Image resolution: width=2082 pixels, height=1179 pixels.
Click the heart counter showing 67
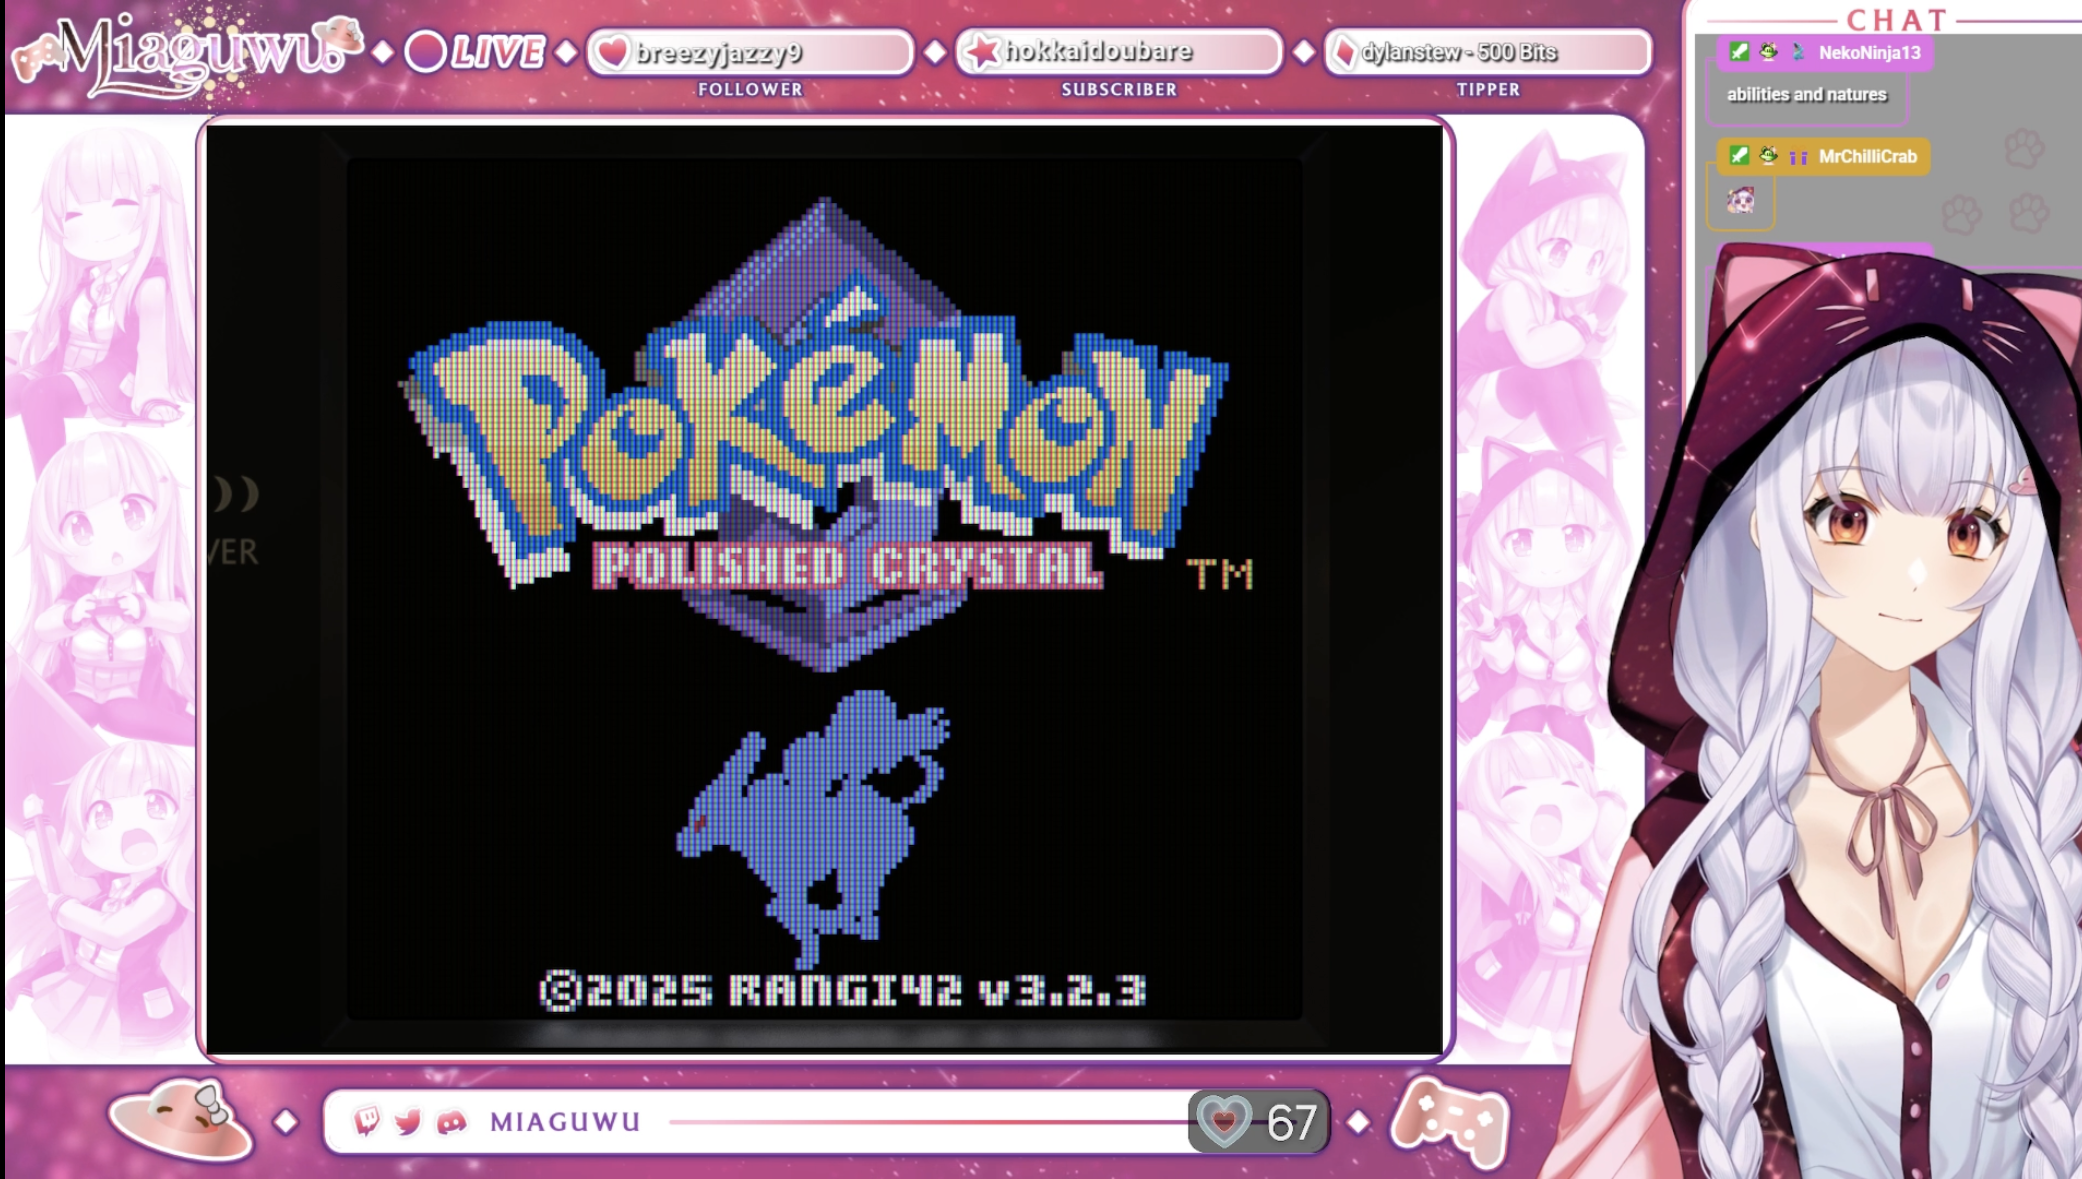click(x=1259, y=1121)
